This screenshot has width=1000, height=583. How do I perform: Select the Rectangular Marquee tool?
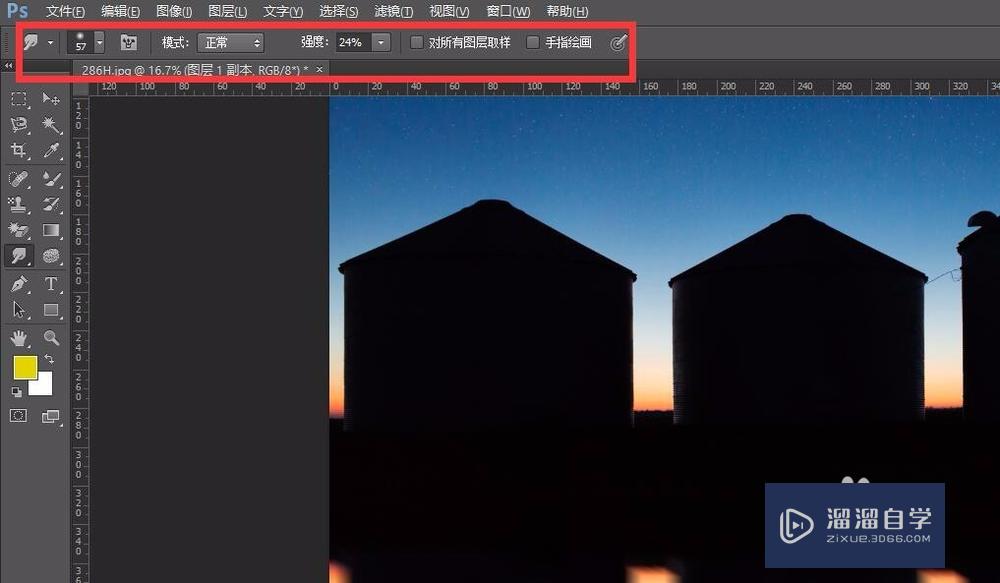click(19, 99)
